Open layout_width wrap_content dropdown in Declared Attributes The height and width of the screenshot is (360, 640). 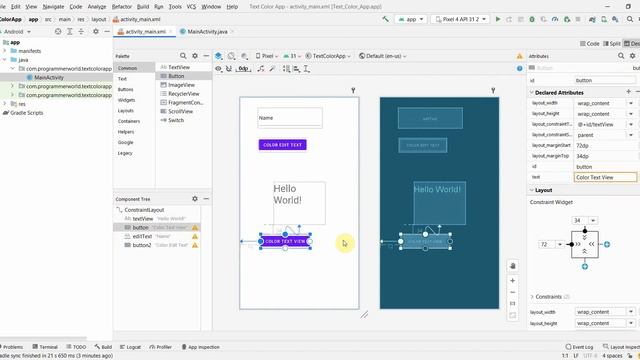click(631, 103)
